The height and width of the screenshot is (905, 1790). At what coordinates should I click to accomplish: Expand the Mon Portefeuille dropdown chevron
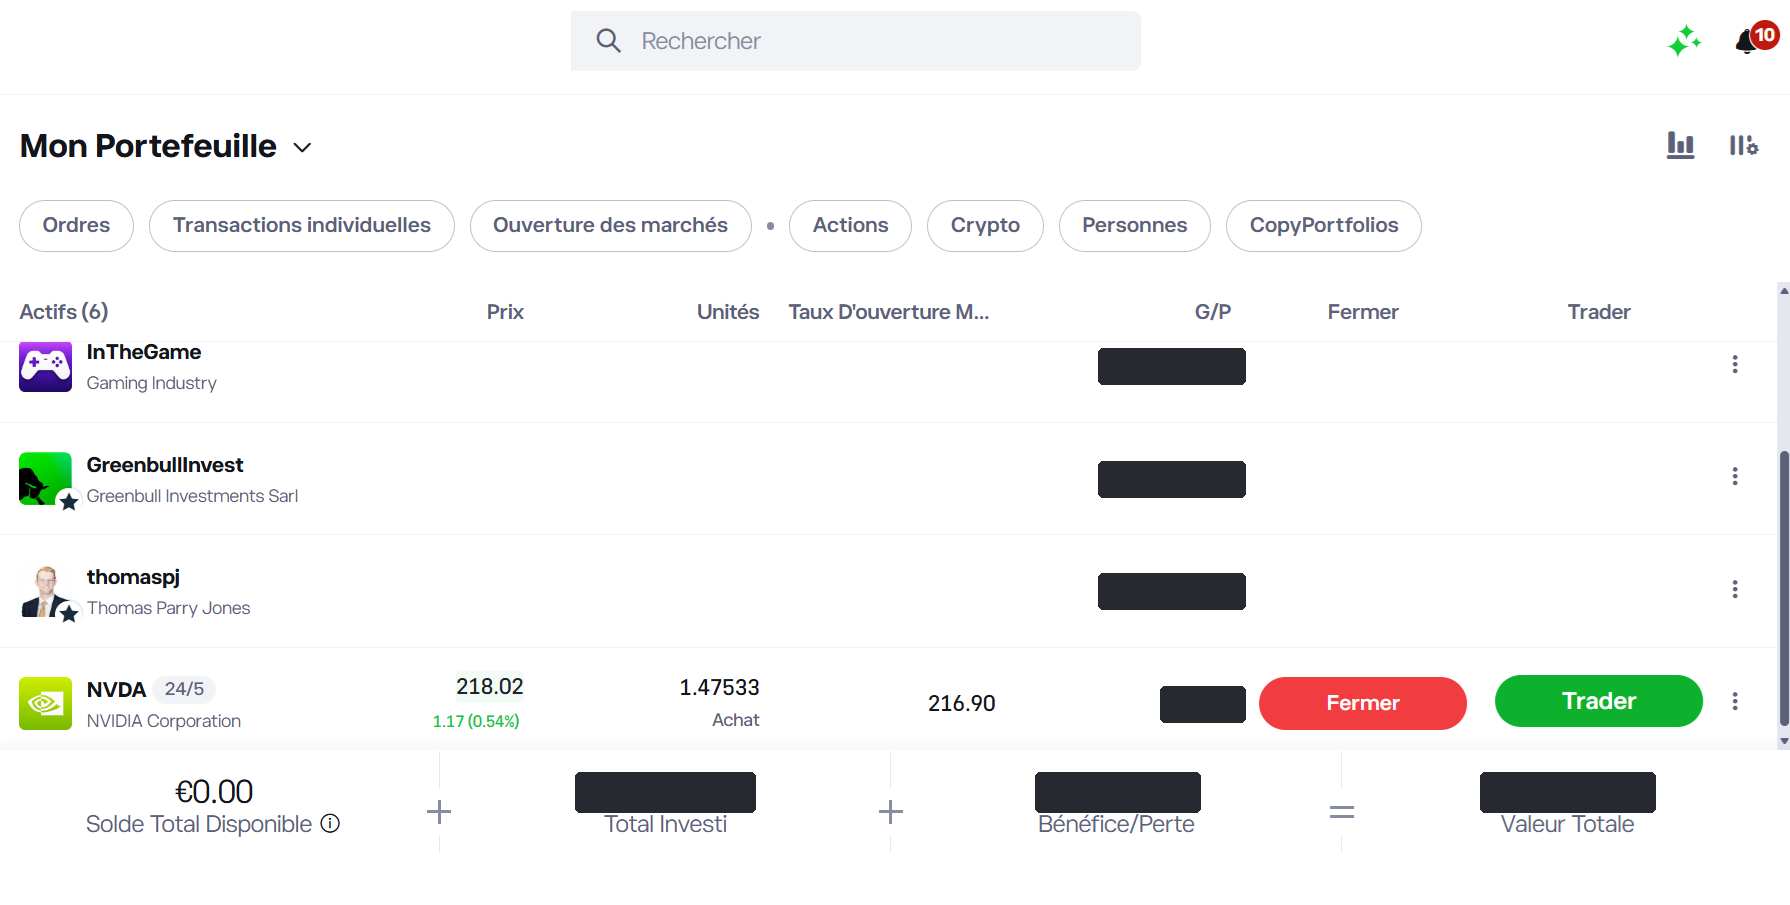point(302,148)
